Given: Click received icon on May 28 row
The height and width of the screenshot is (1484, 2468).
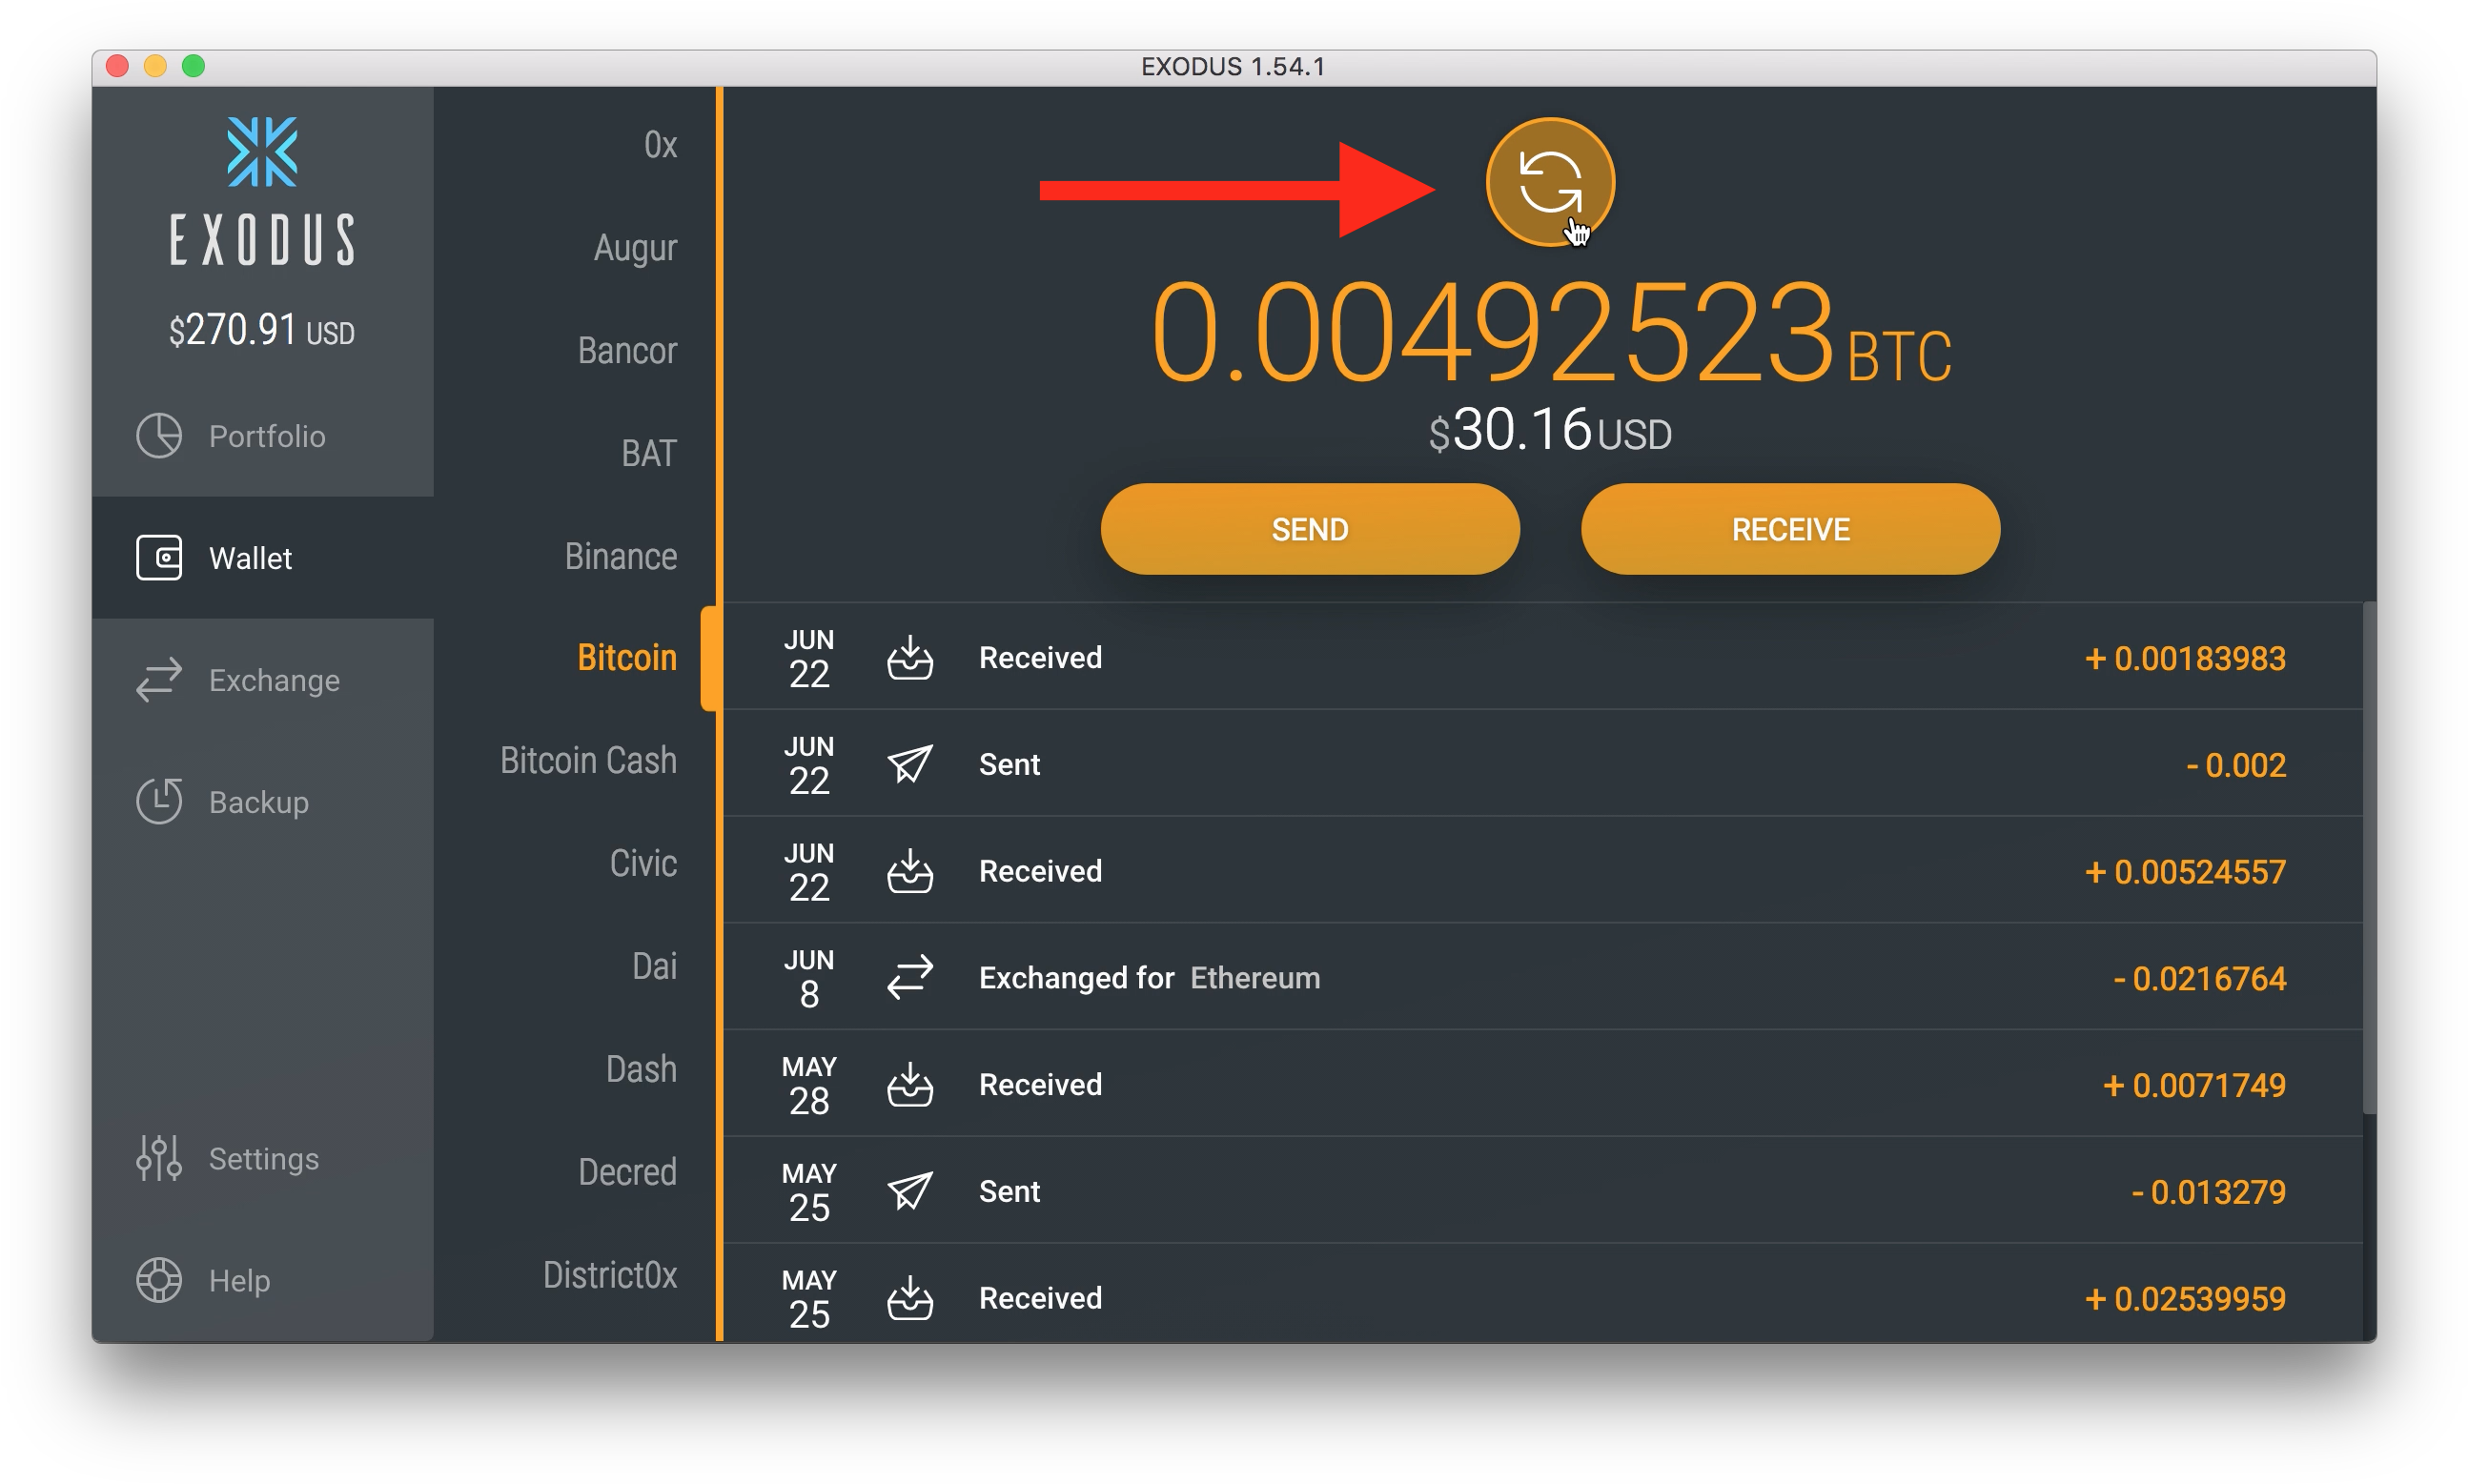Looking at the screenshot, I should click(910, 1084).
